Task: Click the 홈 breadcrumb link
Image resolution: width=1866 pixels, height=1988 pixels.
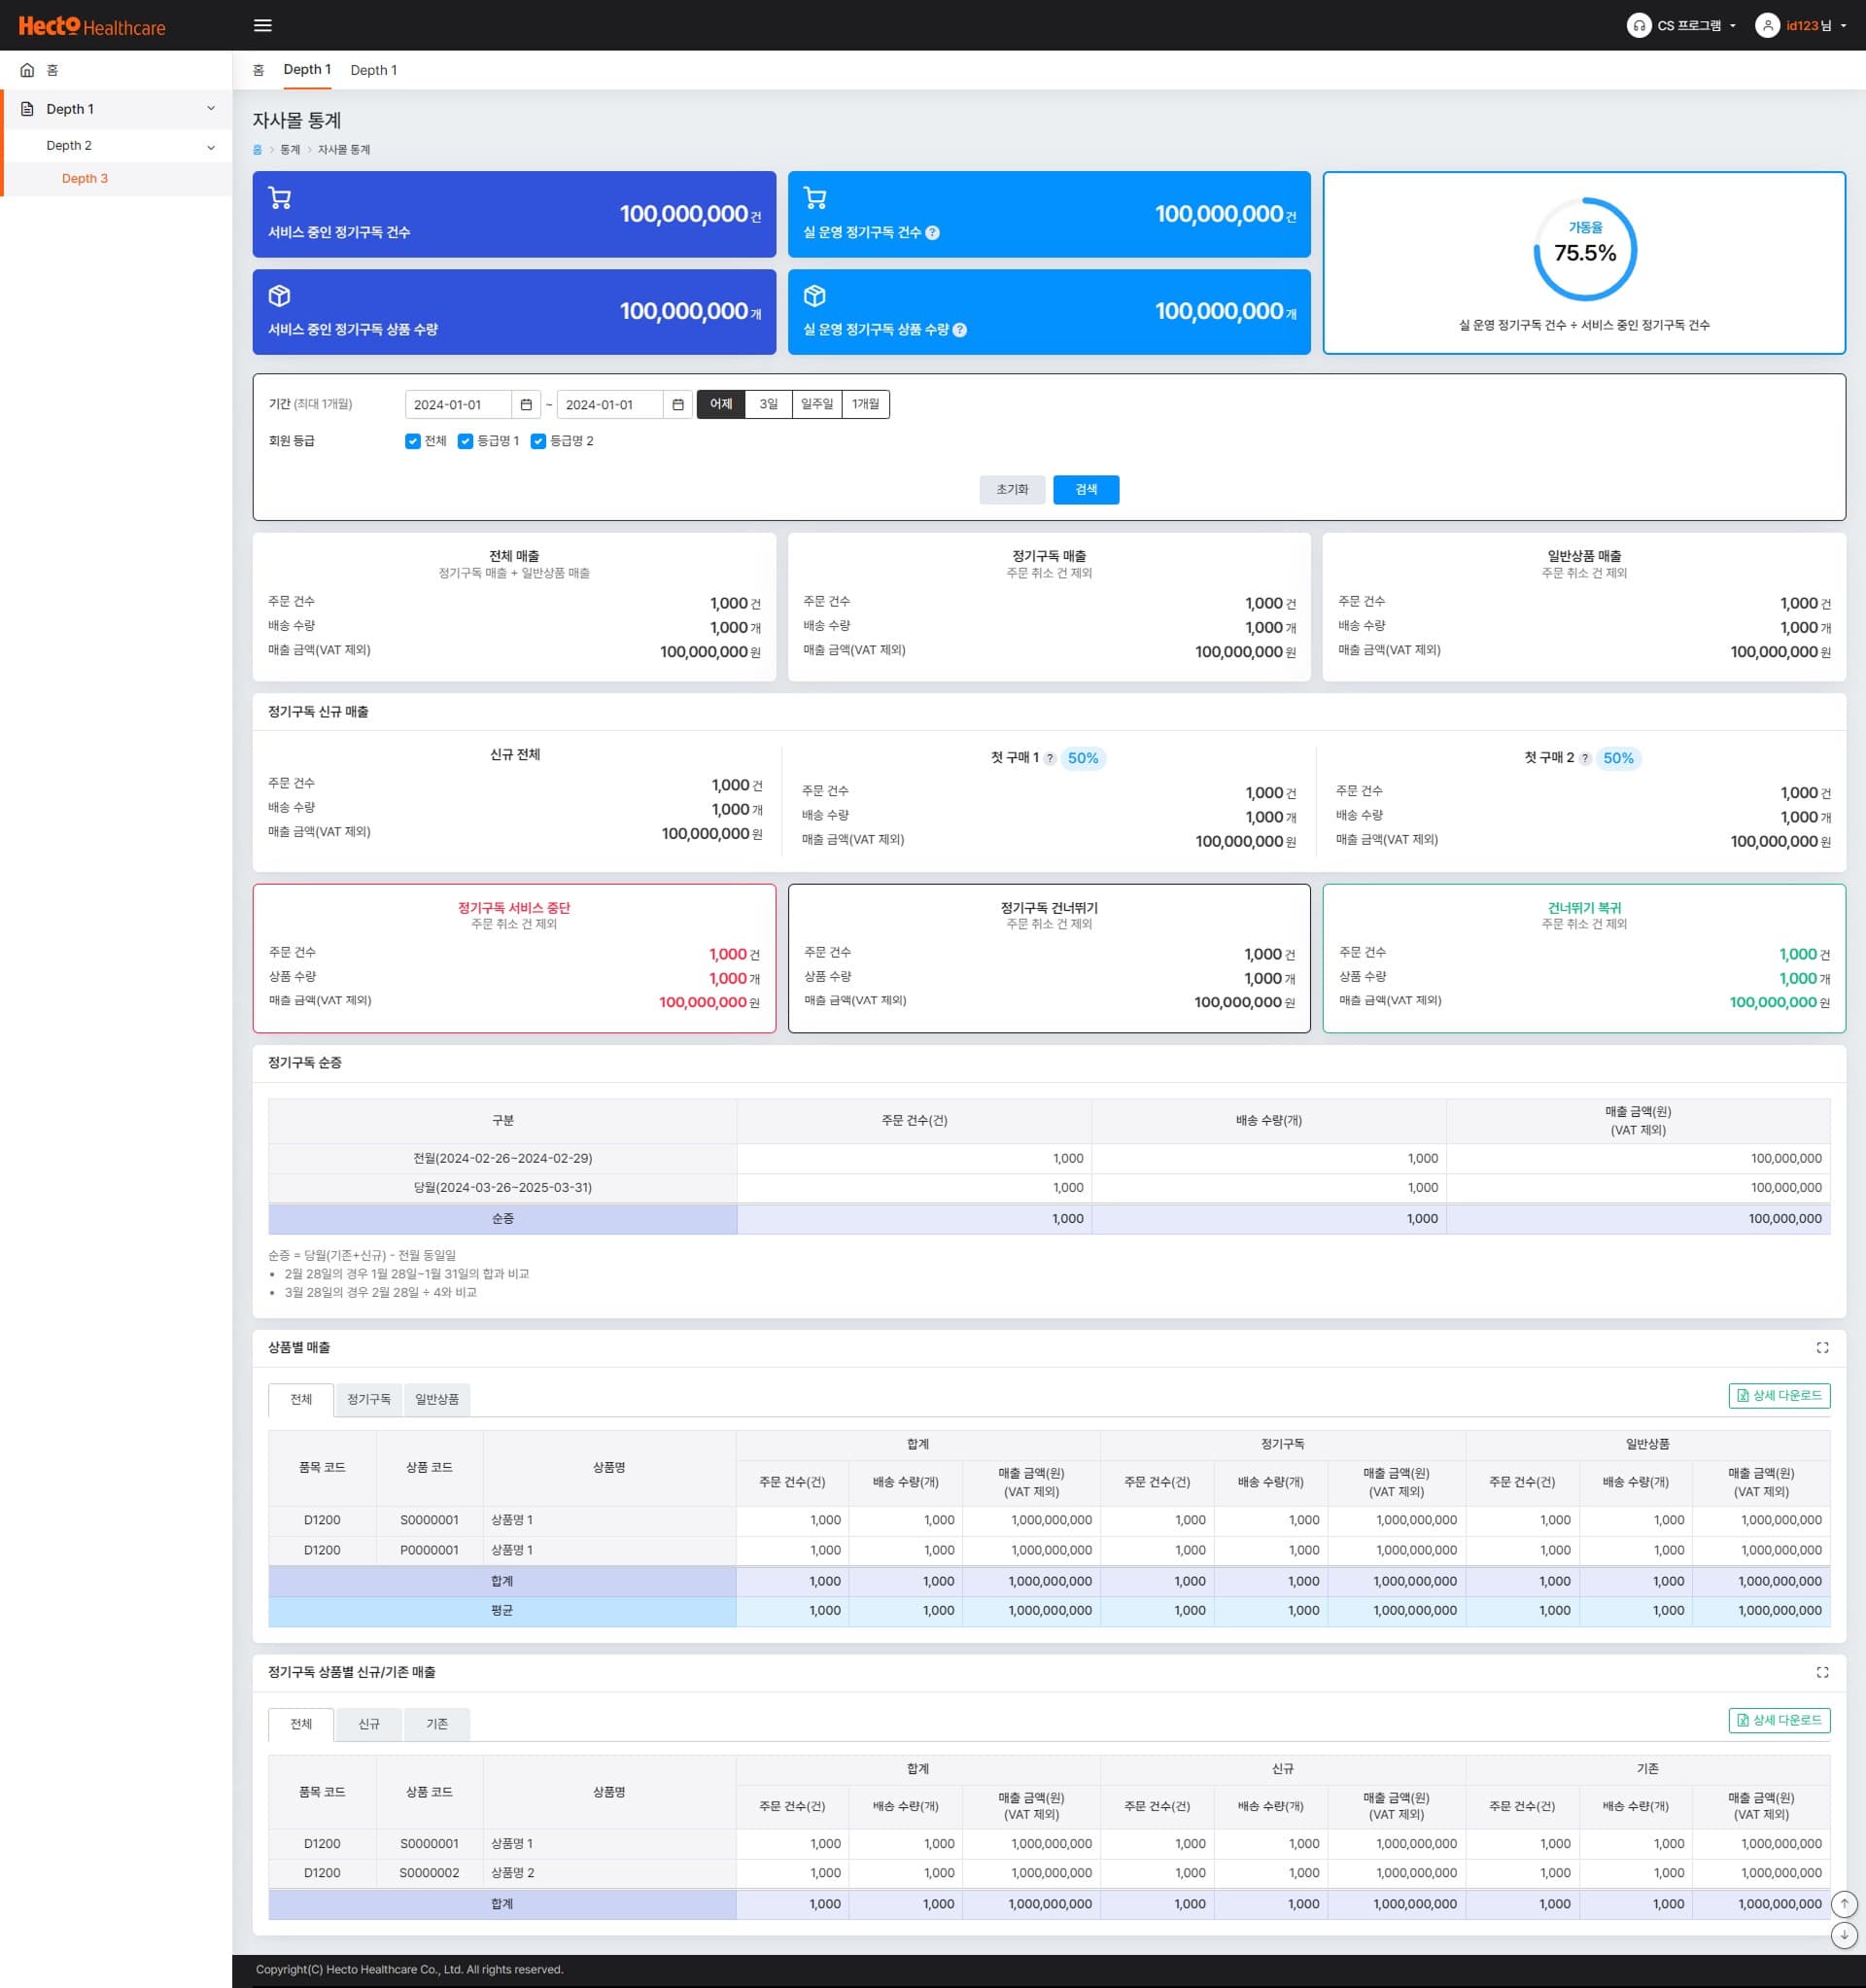Action: point(257,150)
